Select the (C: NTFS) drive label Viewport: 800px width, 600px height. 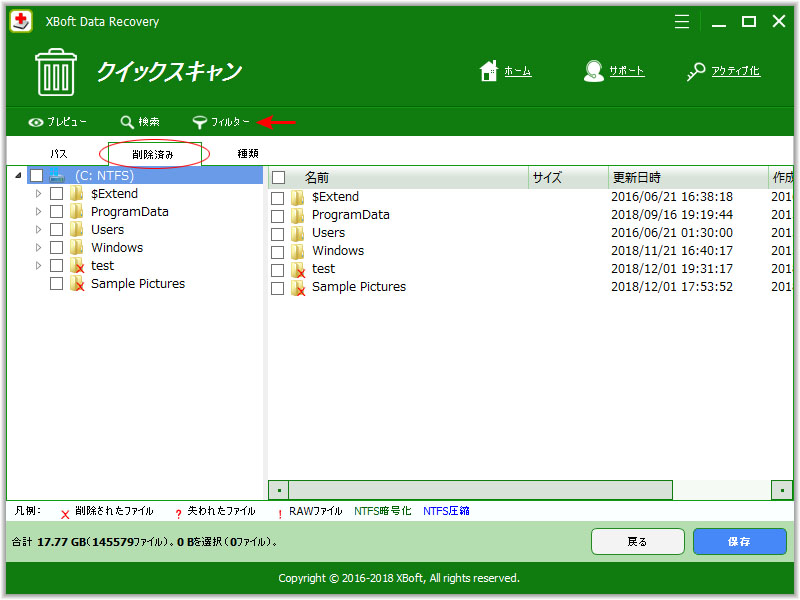coord(104,176)
